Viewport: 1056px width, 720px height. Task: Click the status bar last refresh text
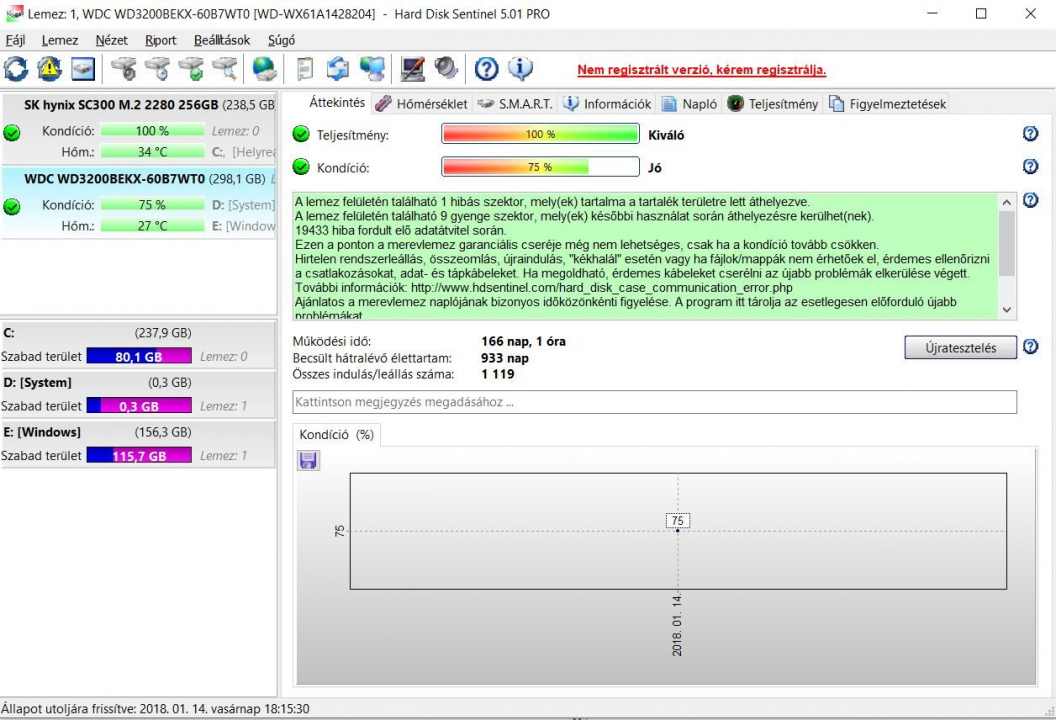pyautogui.click(x=156, y=709)
